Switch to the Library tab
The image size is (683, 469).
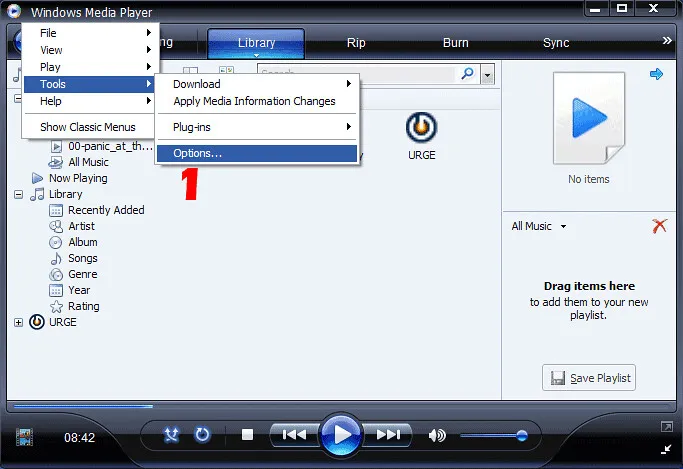pyautogui.click(x=256, y=42)
